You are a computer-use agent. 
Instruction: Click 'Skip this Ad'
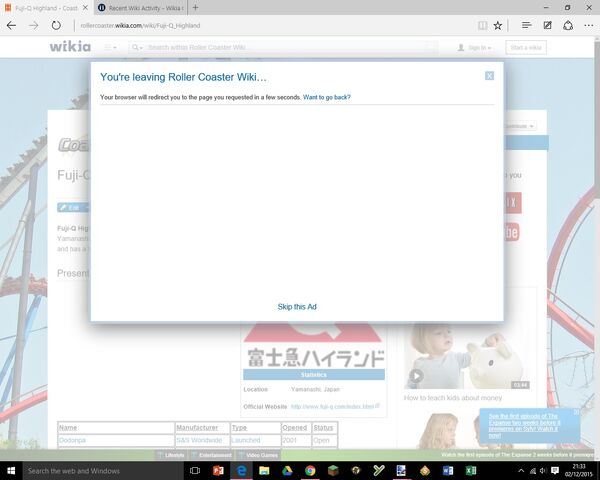(297, 307)
